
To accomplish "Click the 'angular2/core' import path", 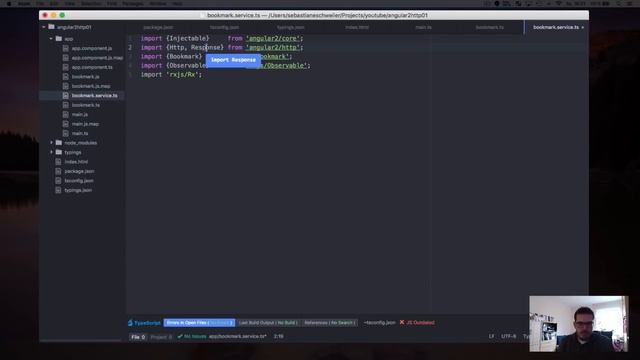I will pyautogui.click(x=273, y=38).
